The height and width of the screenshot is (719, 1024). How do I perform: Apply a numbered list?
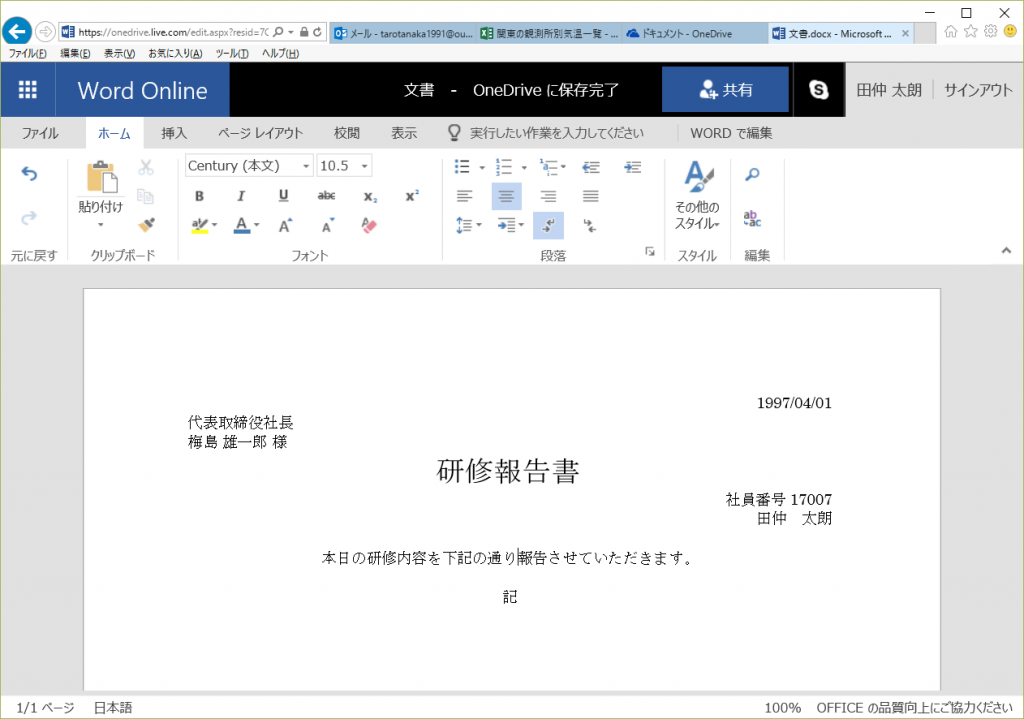click(x=504, y=167)
